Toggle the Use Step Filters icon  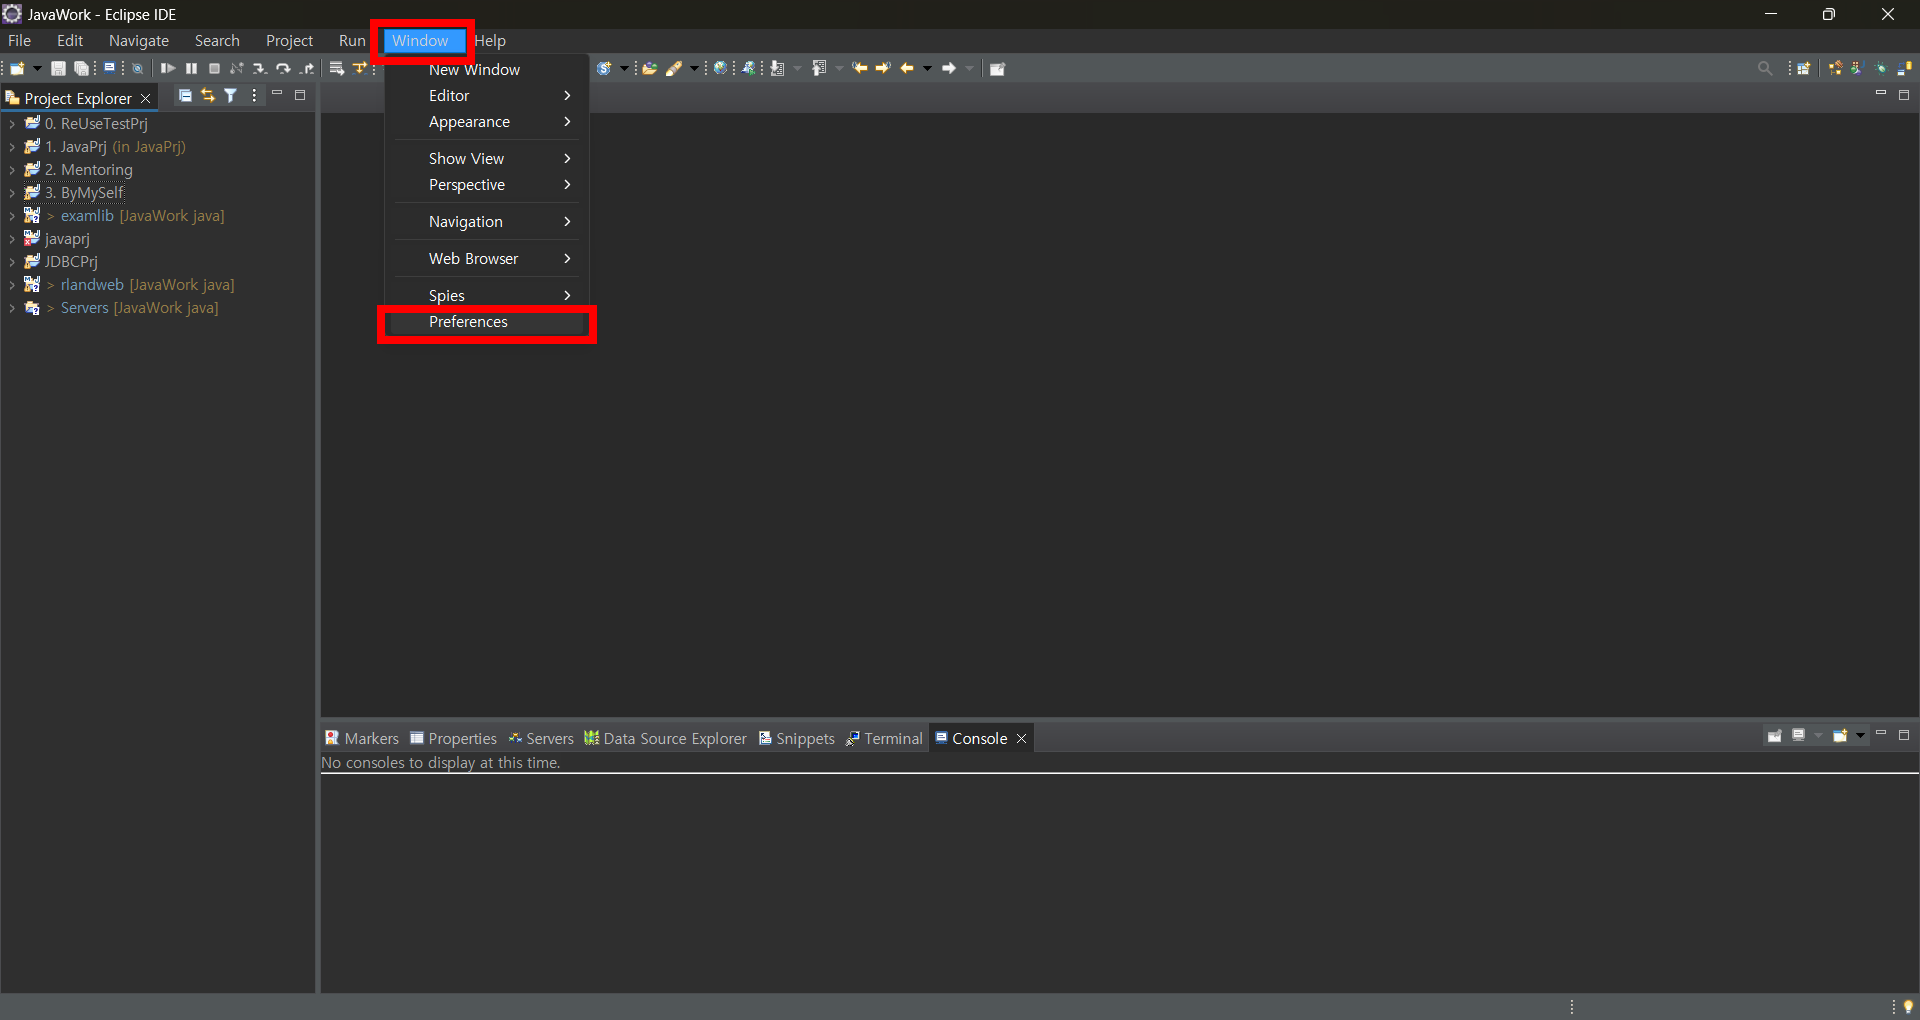(x=360, y=68)
